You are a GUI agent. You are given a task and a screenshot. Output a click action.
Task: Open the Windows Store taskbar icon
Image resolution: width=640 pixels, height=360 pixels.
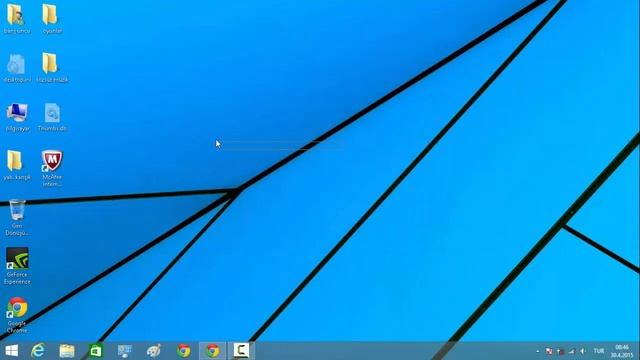96,351
